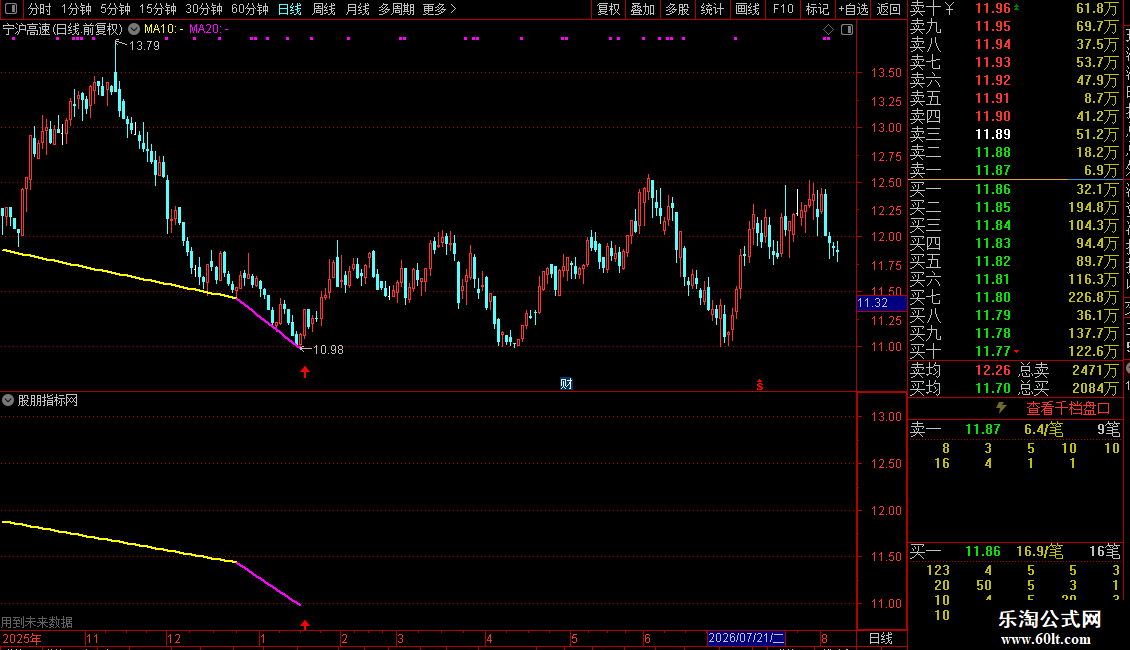The width and height of the screenshot is (1130, 650).
Task: Switch to 月线 monthly chart
Action: [357, 9]
